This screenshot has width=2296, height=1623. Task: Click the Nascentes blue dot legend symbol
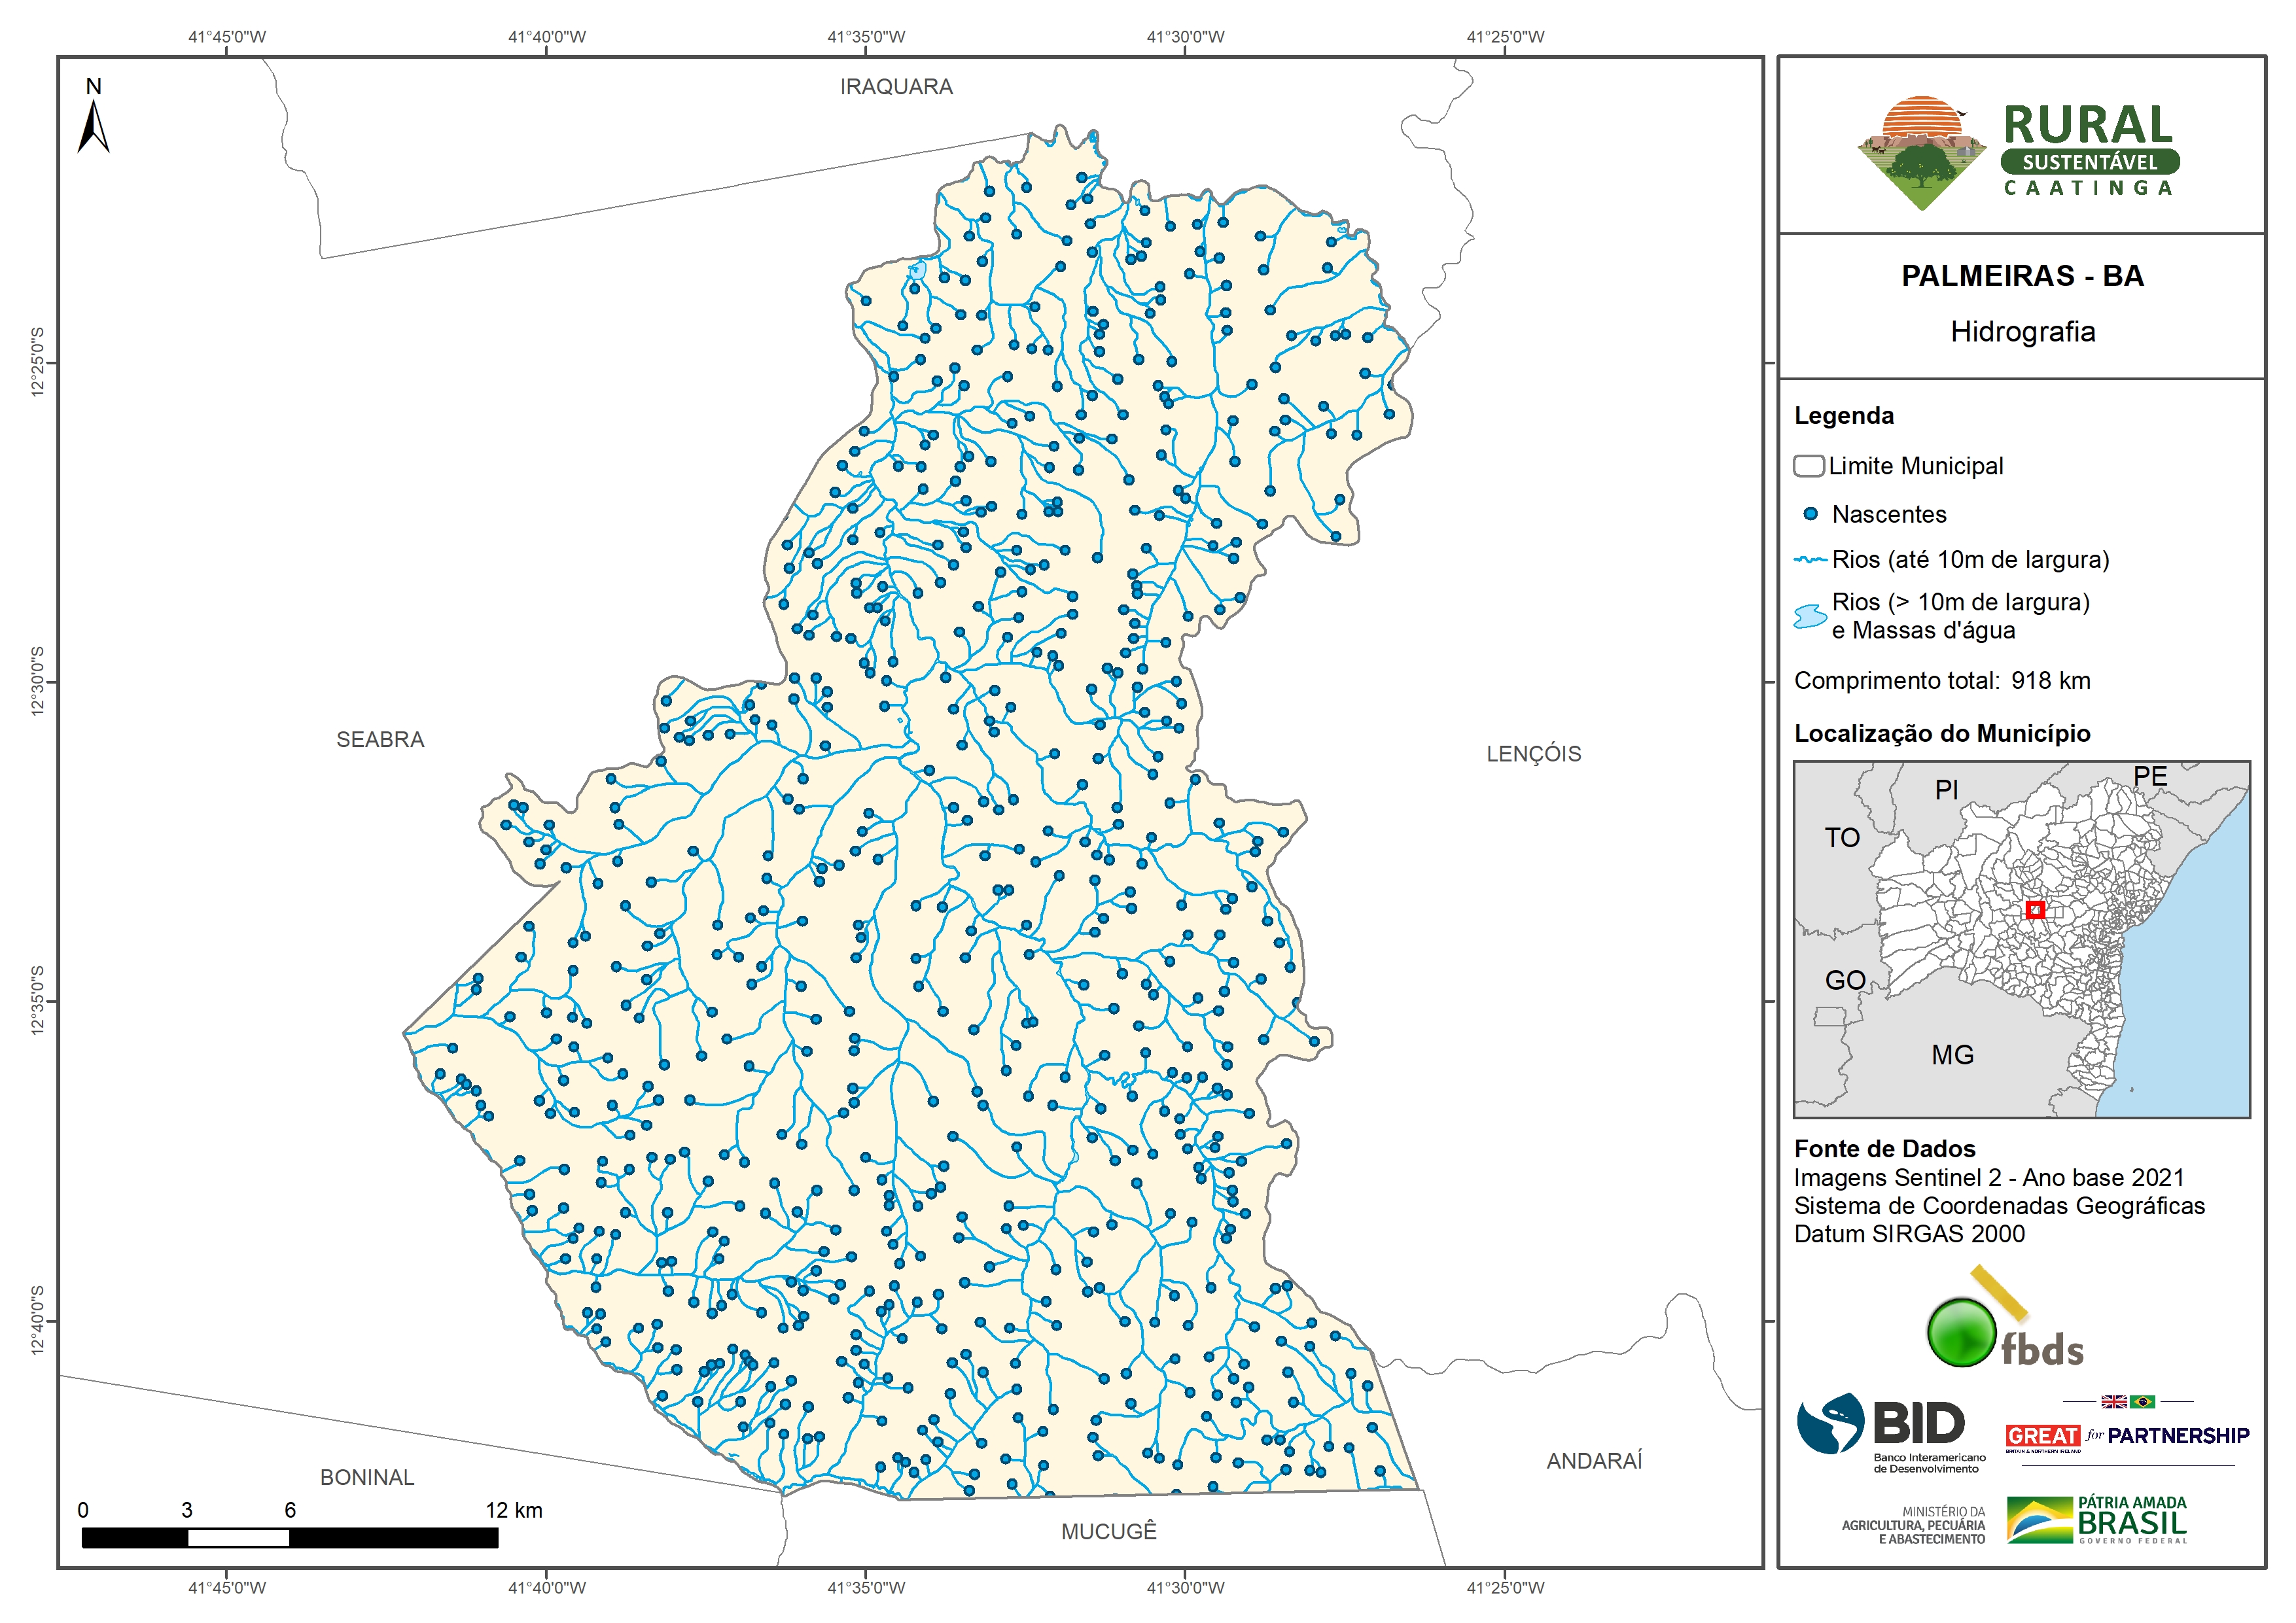(x=1810, y=514)
